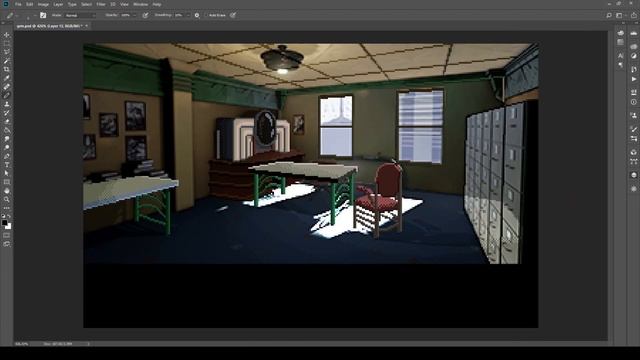This screenshot has height=360, width=640.
Task: Select the Crop tool
Action: click(7, 69)
